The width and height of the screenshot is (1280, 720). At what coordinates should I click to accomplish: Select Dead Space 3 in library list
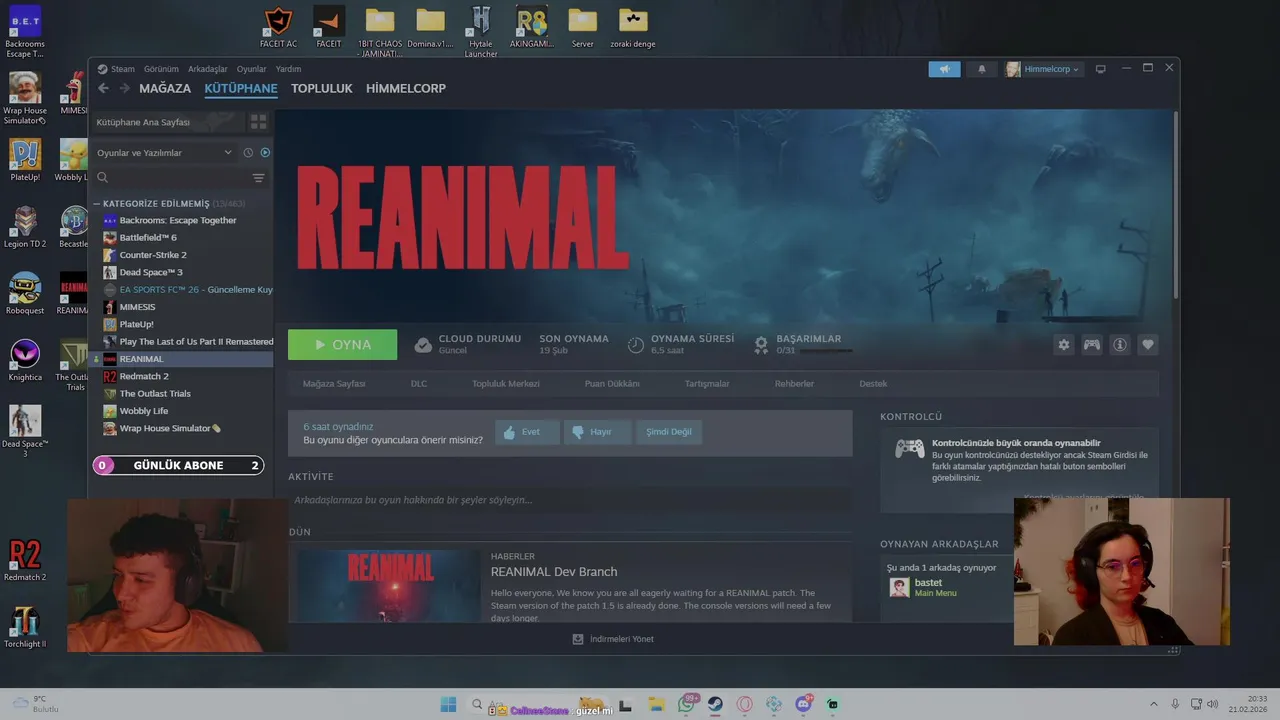pyautogui.click(x=181, y=272)
